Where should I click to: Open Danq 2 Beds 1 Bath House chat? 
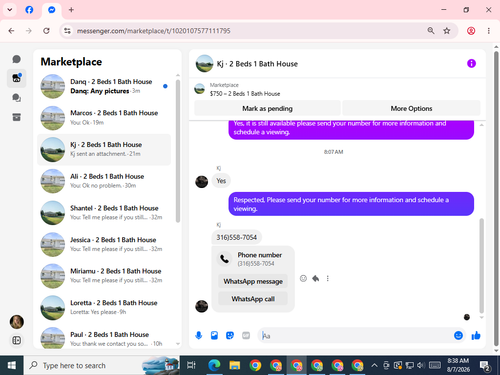coord(104,86)
